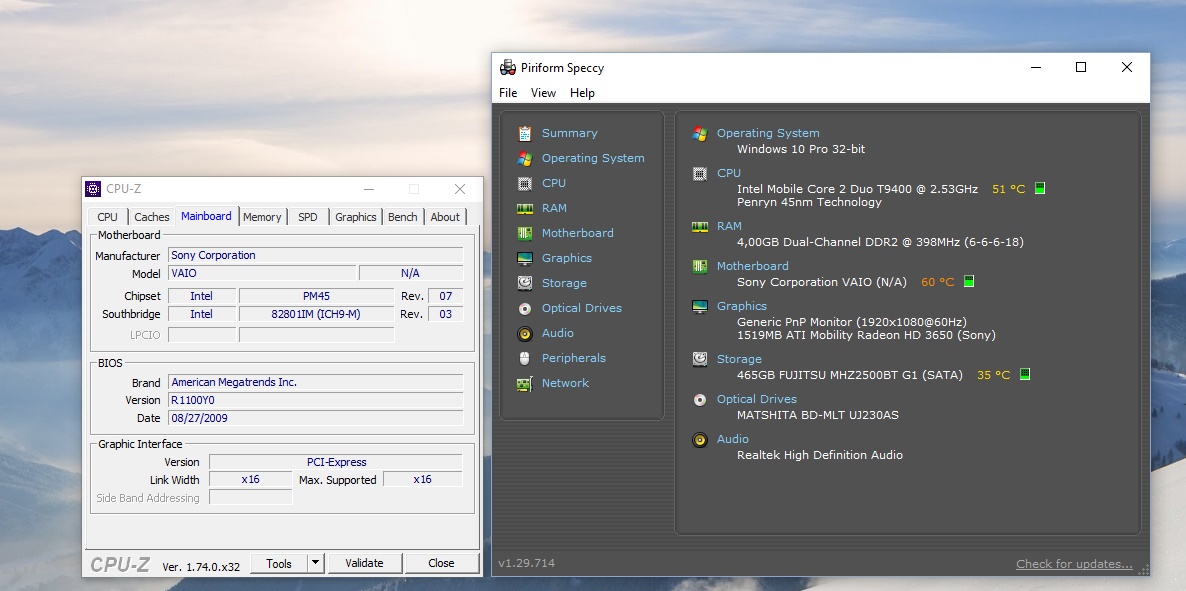Click the Optical Drives disc icon in summary panel
1186x591 pixels.
tap(700, 400)
